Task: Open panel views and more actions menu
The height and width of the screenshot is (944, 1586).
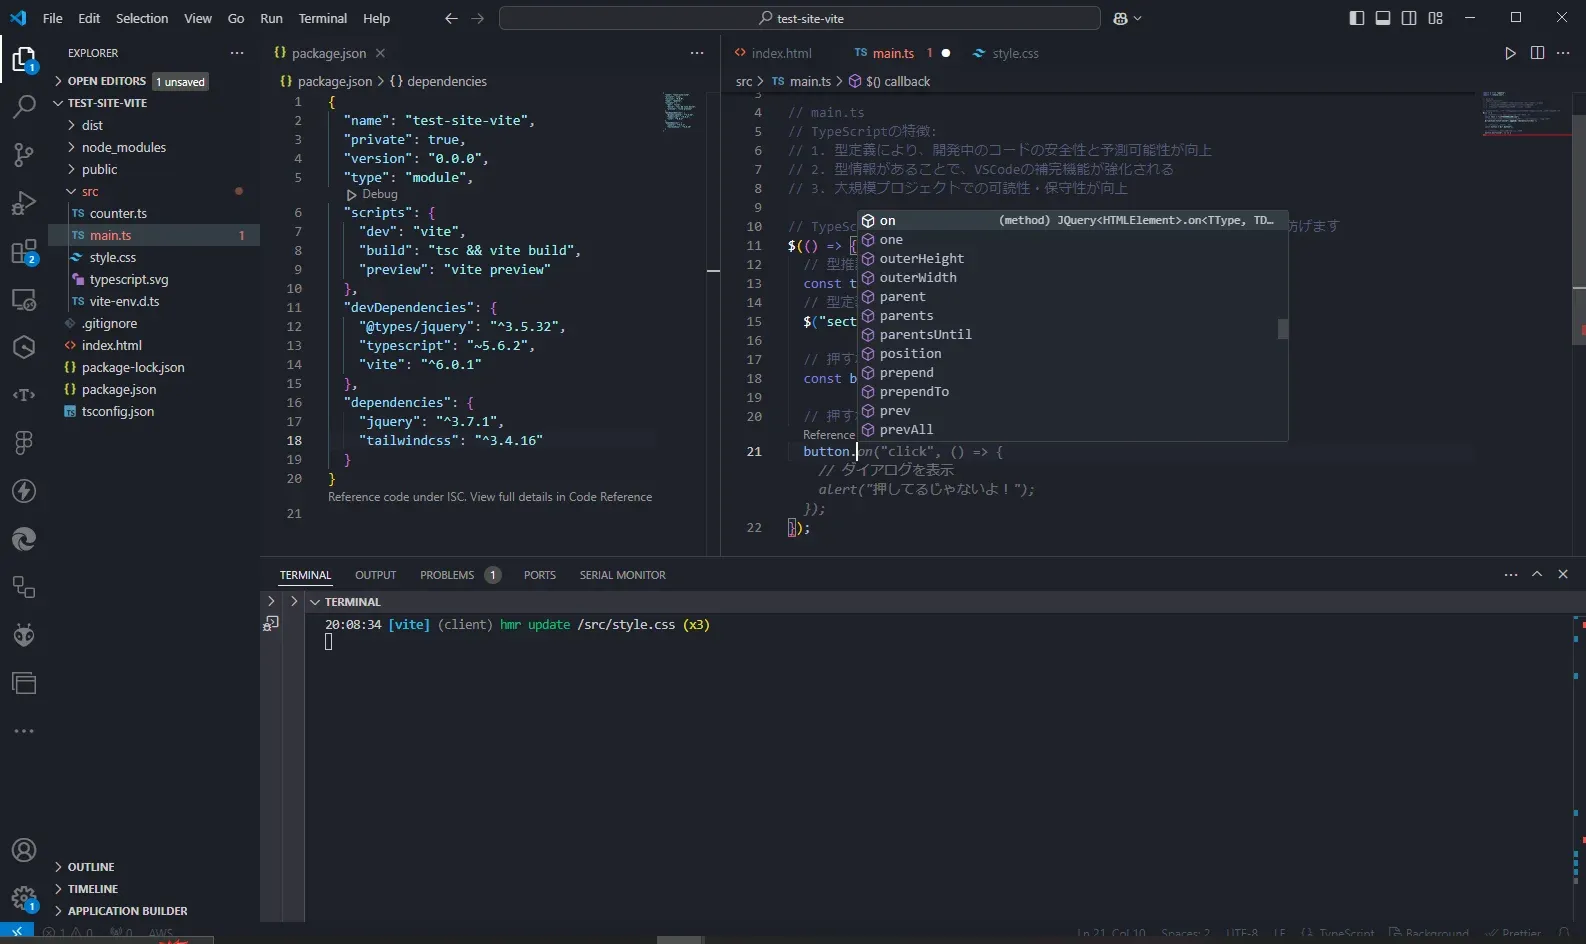Action: tap(1511, 575)
